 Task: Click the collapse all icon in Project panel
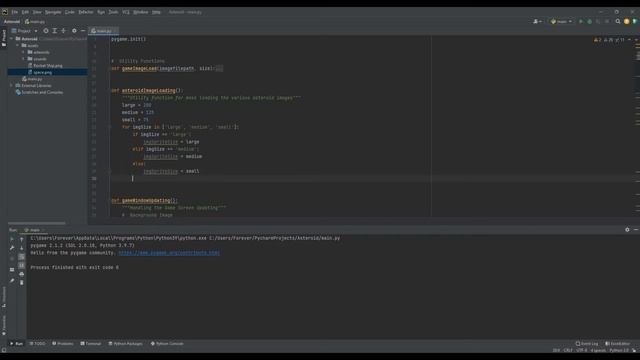click(x=64, y=31)
